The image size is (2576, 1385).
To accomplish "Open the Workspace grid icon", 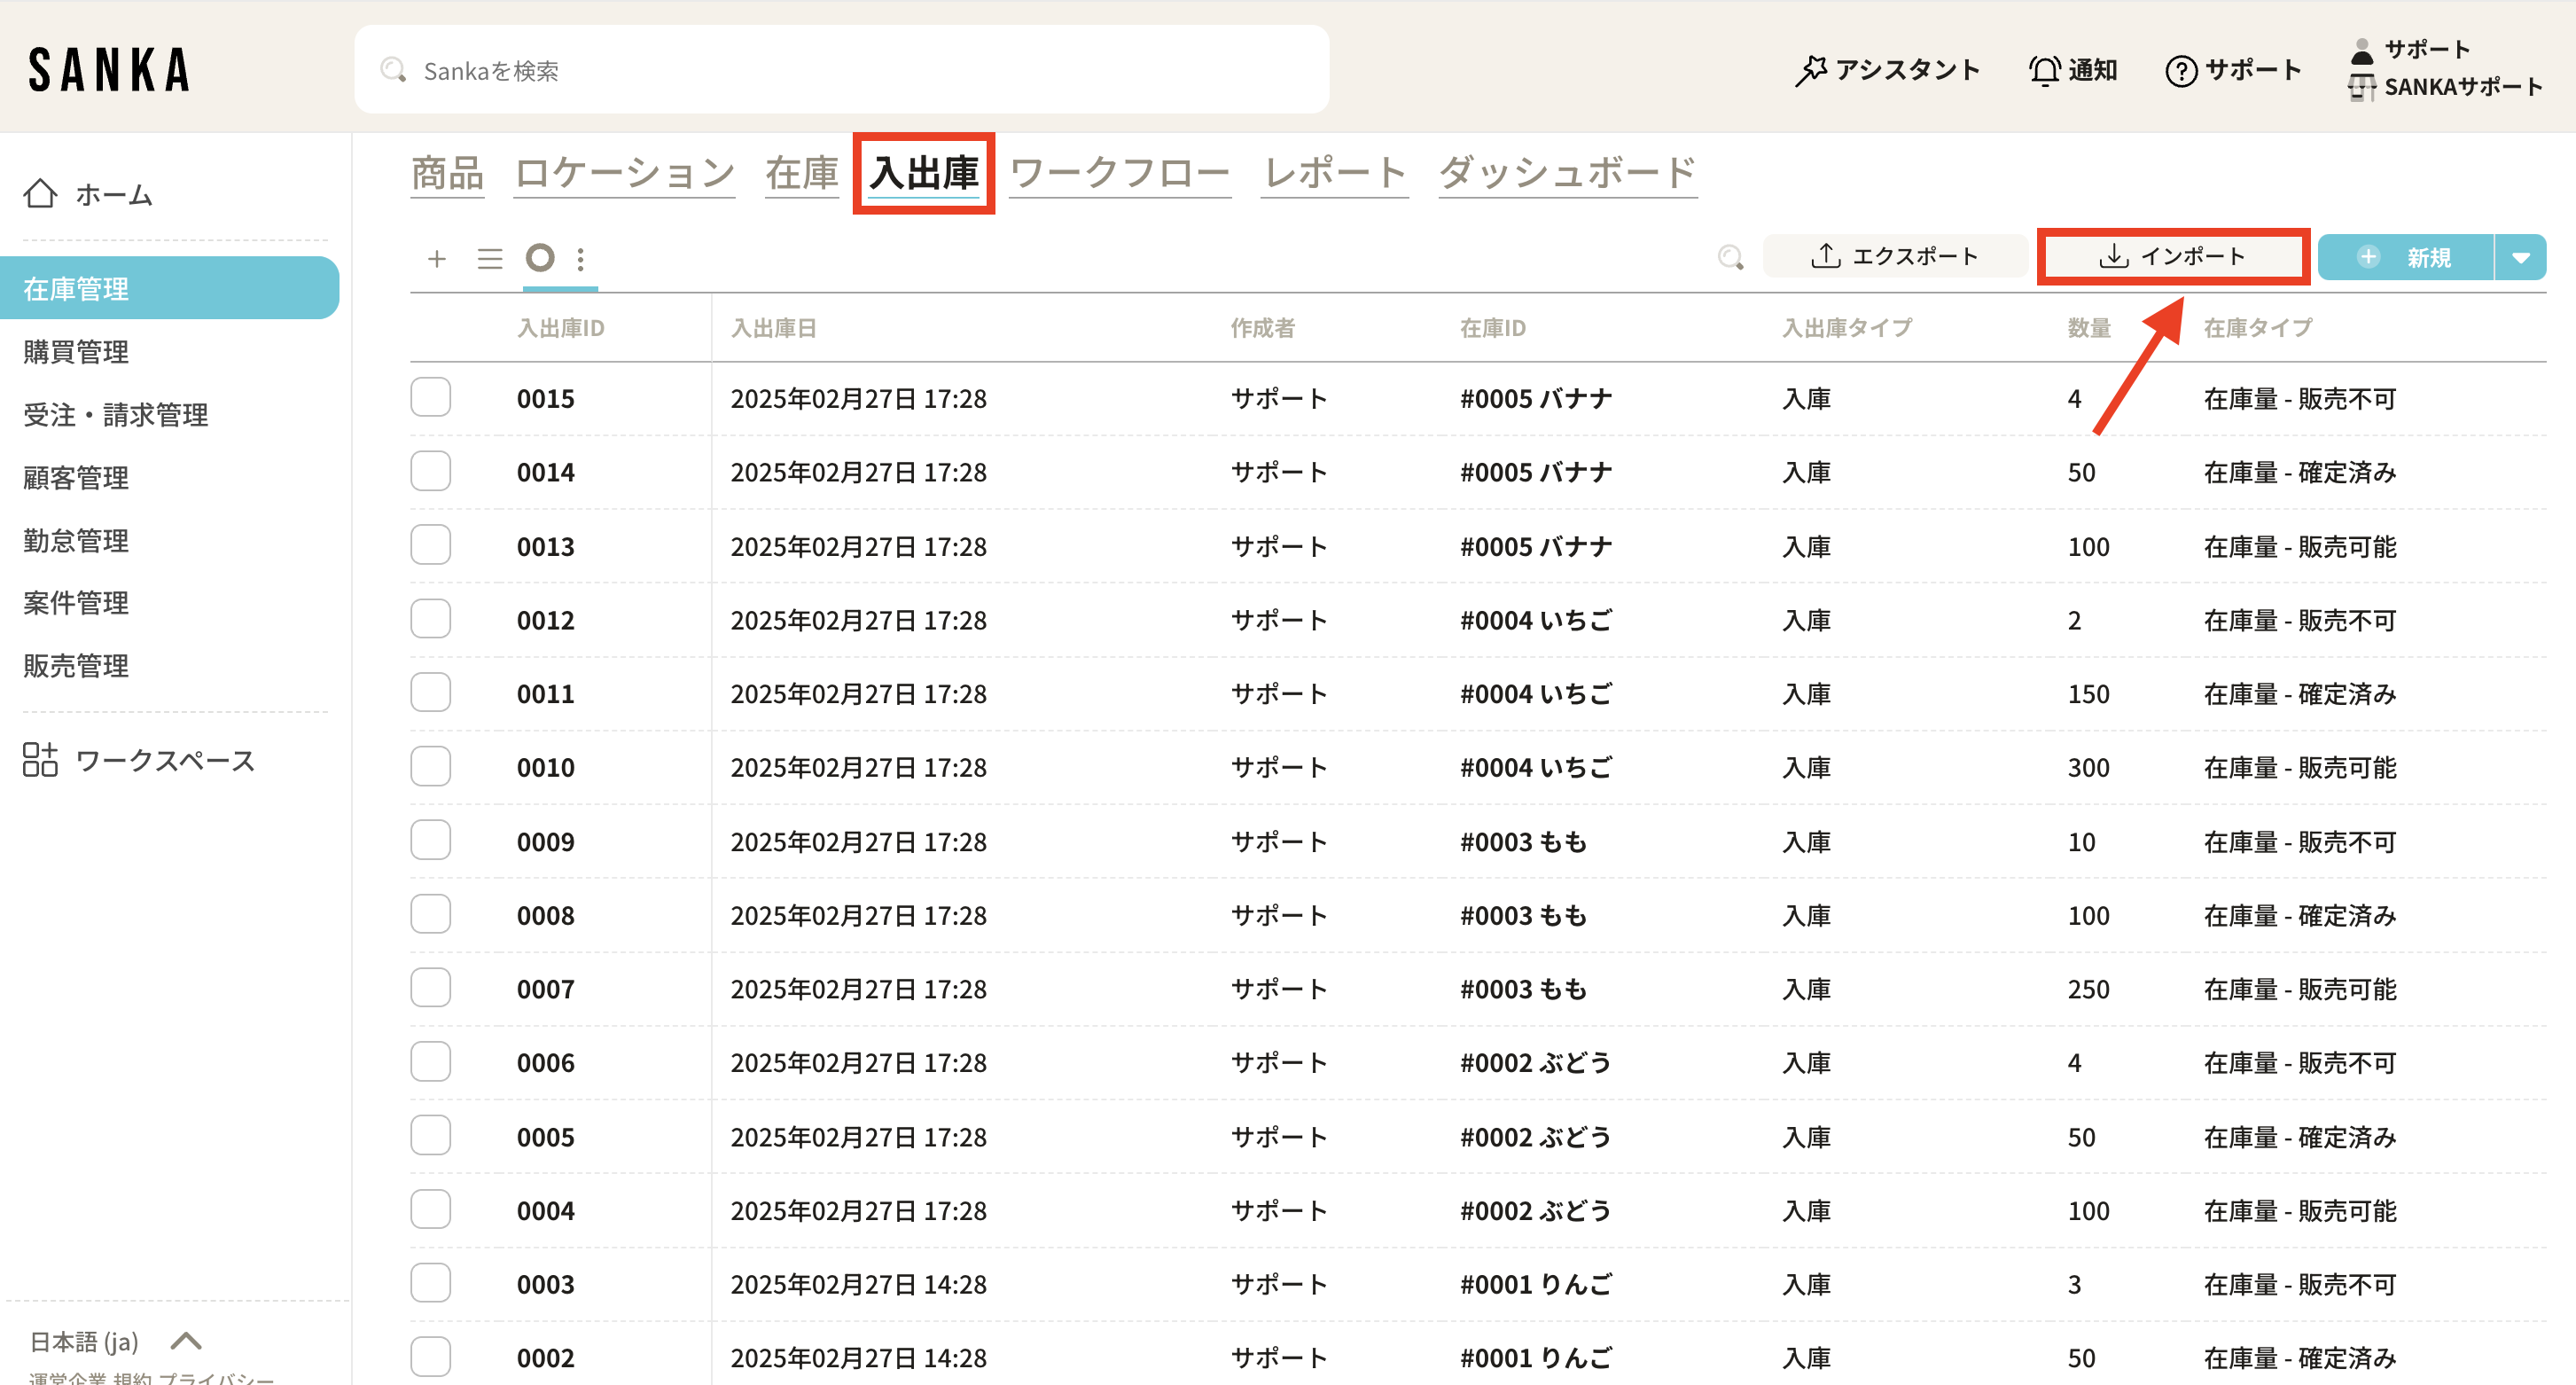I will coord(40,760).
